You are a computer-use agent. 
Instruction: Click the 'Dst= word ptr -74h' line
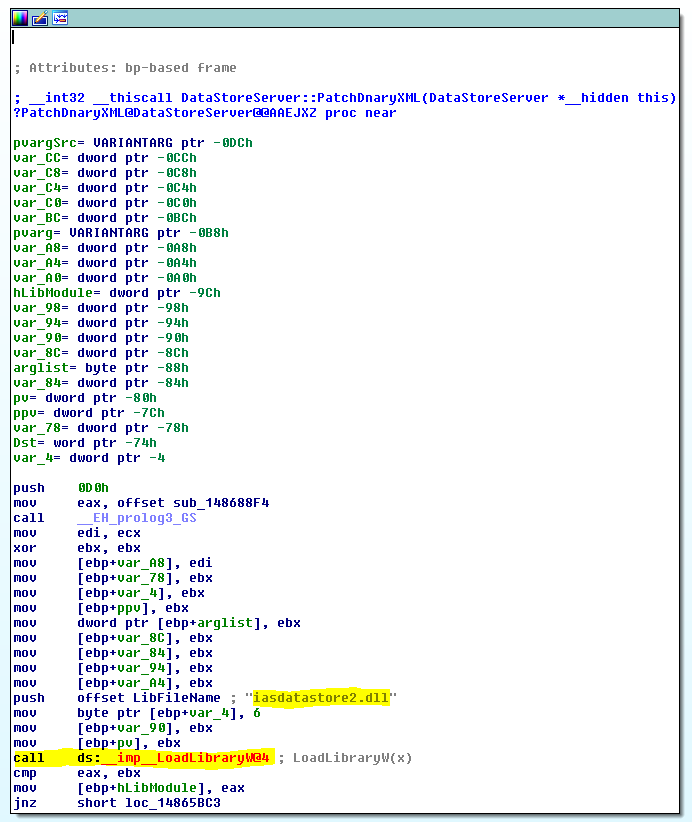[85, 444]
